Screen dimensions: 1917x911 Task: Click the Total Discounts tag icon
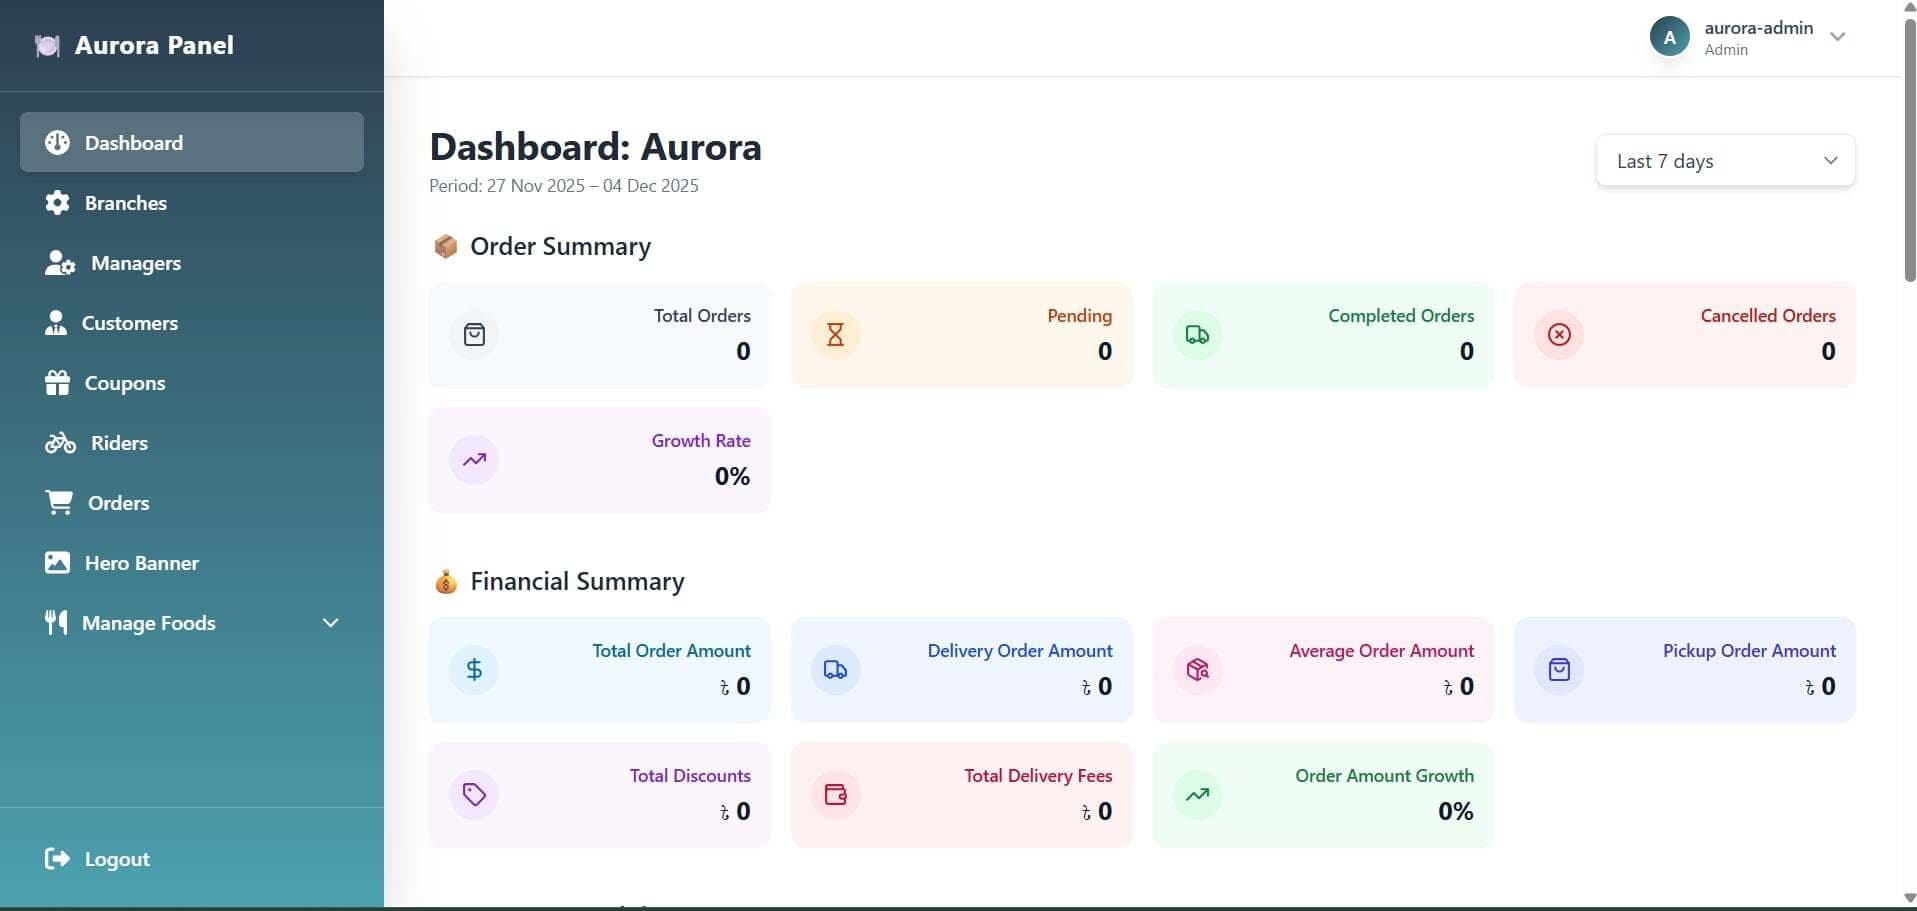(474, 795)
